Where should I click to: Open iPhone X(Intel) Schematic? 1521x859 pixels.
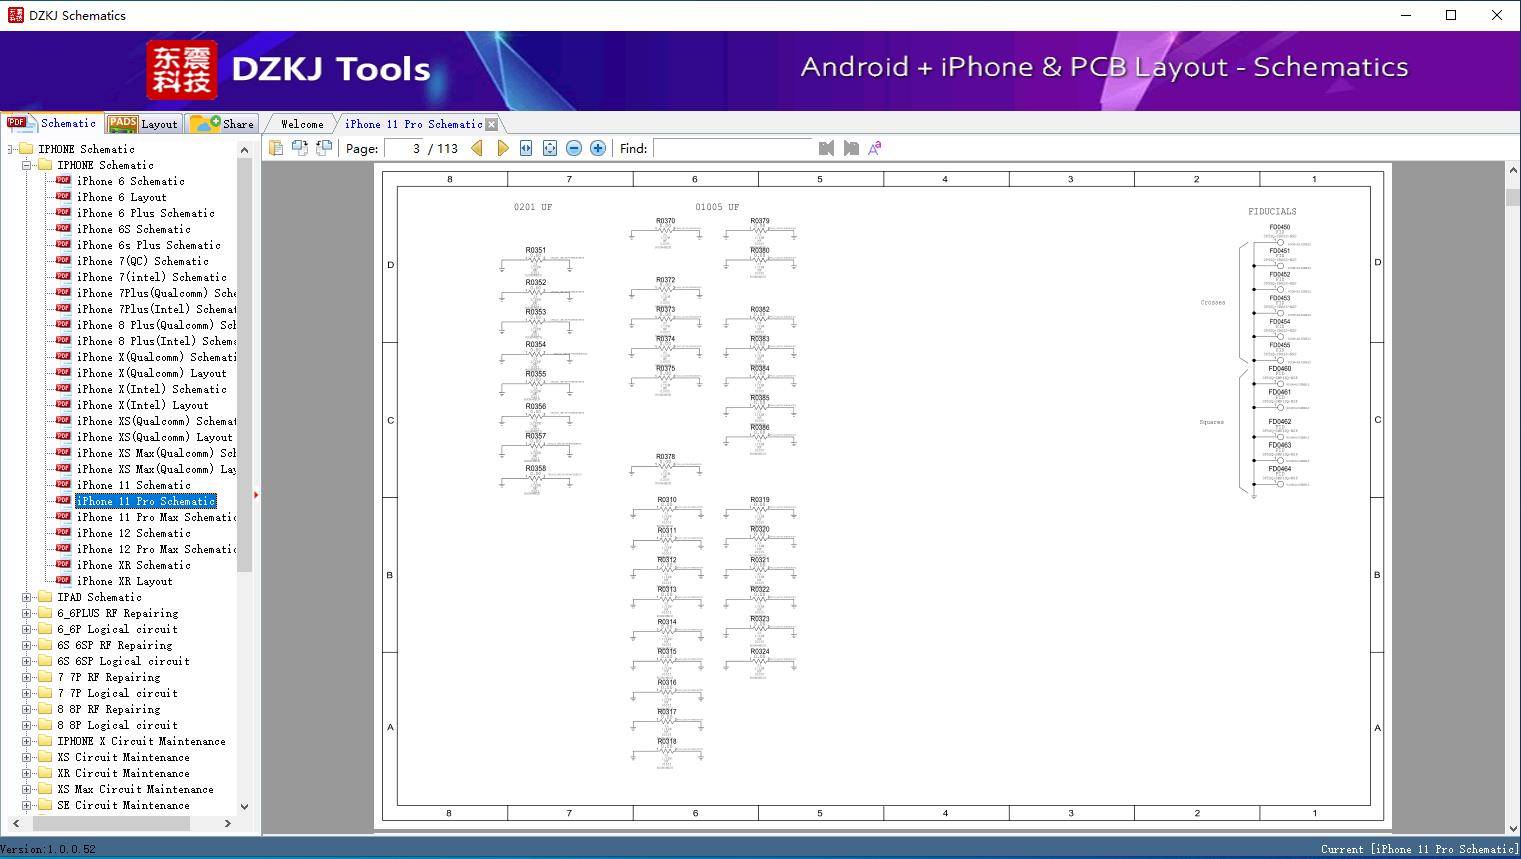point(152,389)
